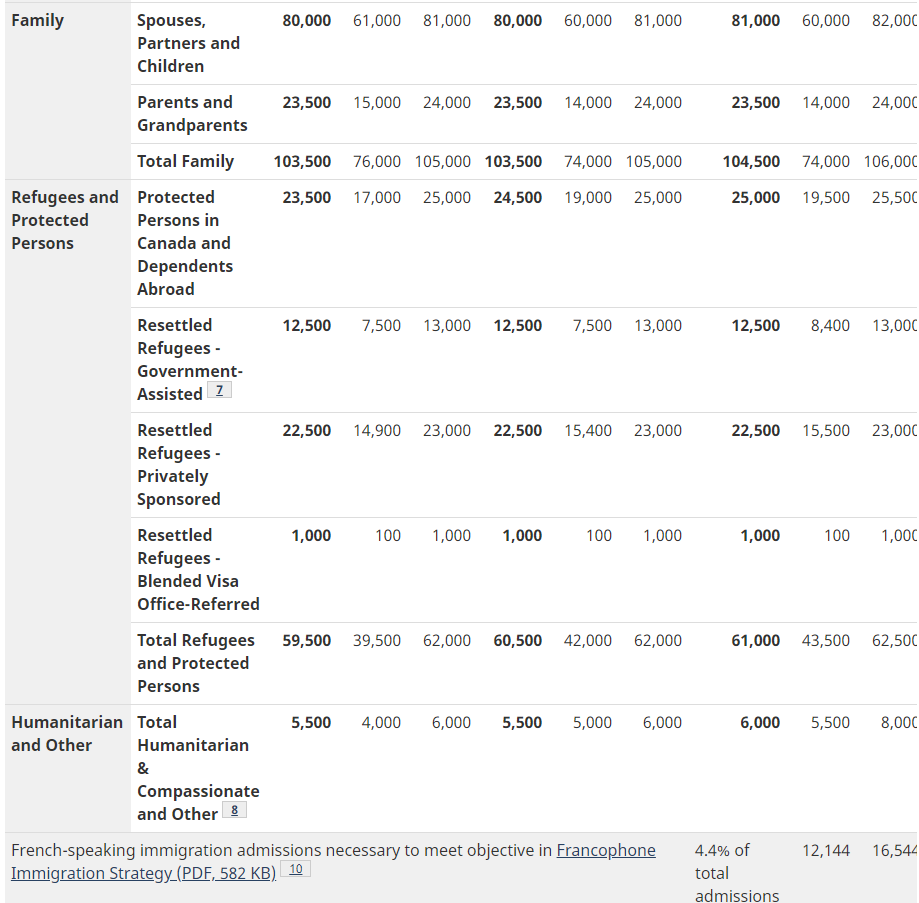Select the 8,400 Government-Assisted low range value
The image size is (919, 903).
click(x=830, y=326)
